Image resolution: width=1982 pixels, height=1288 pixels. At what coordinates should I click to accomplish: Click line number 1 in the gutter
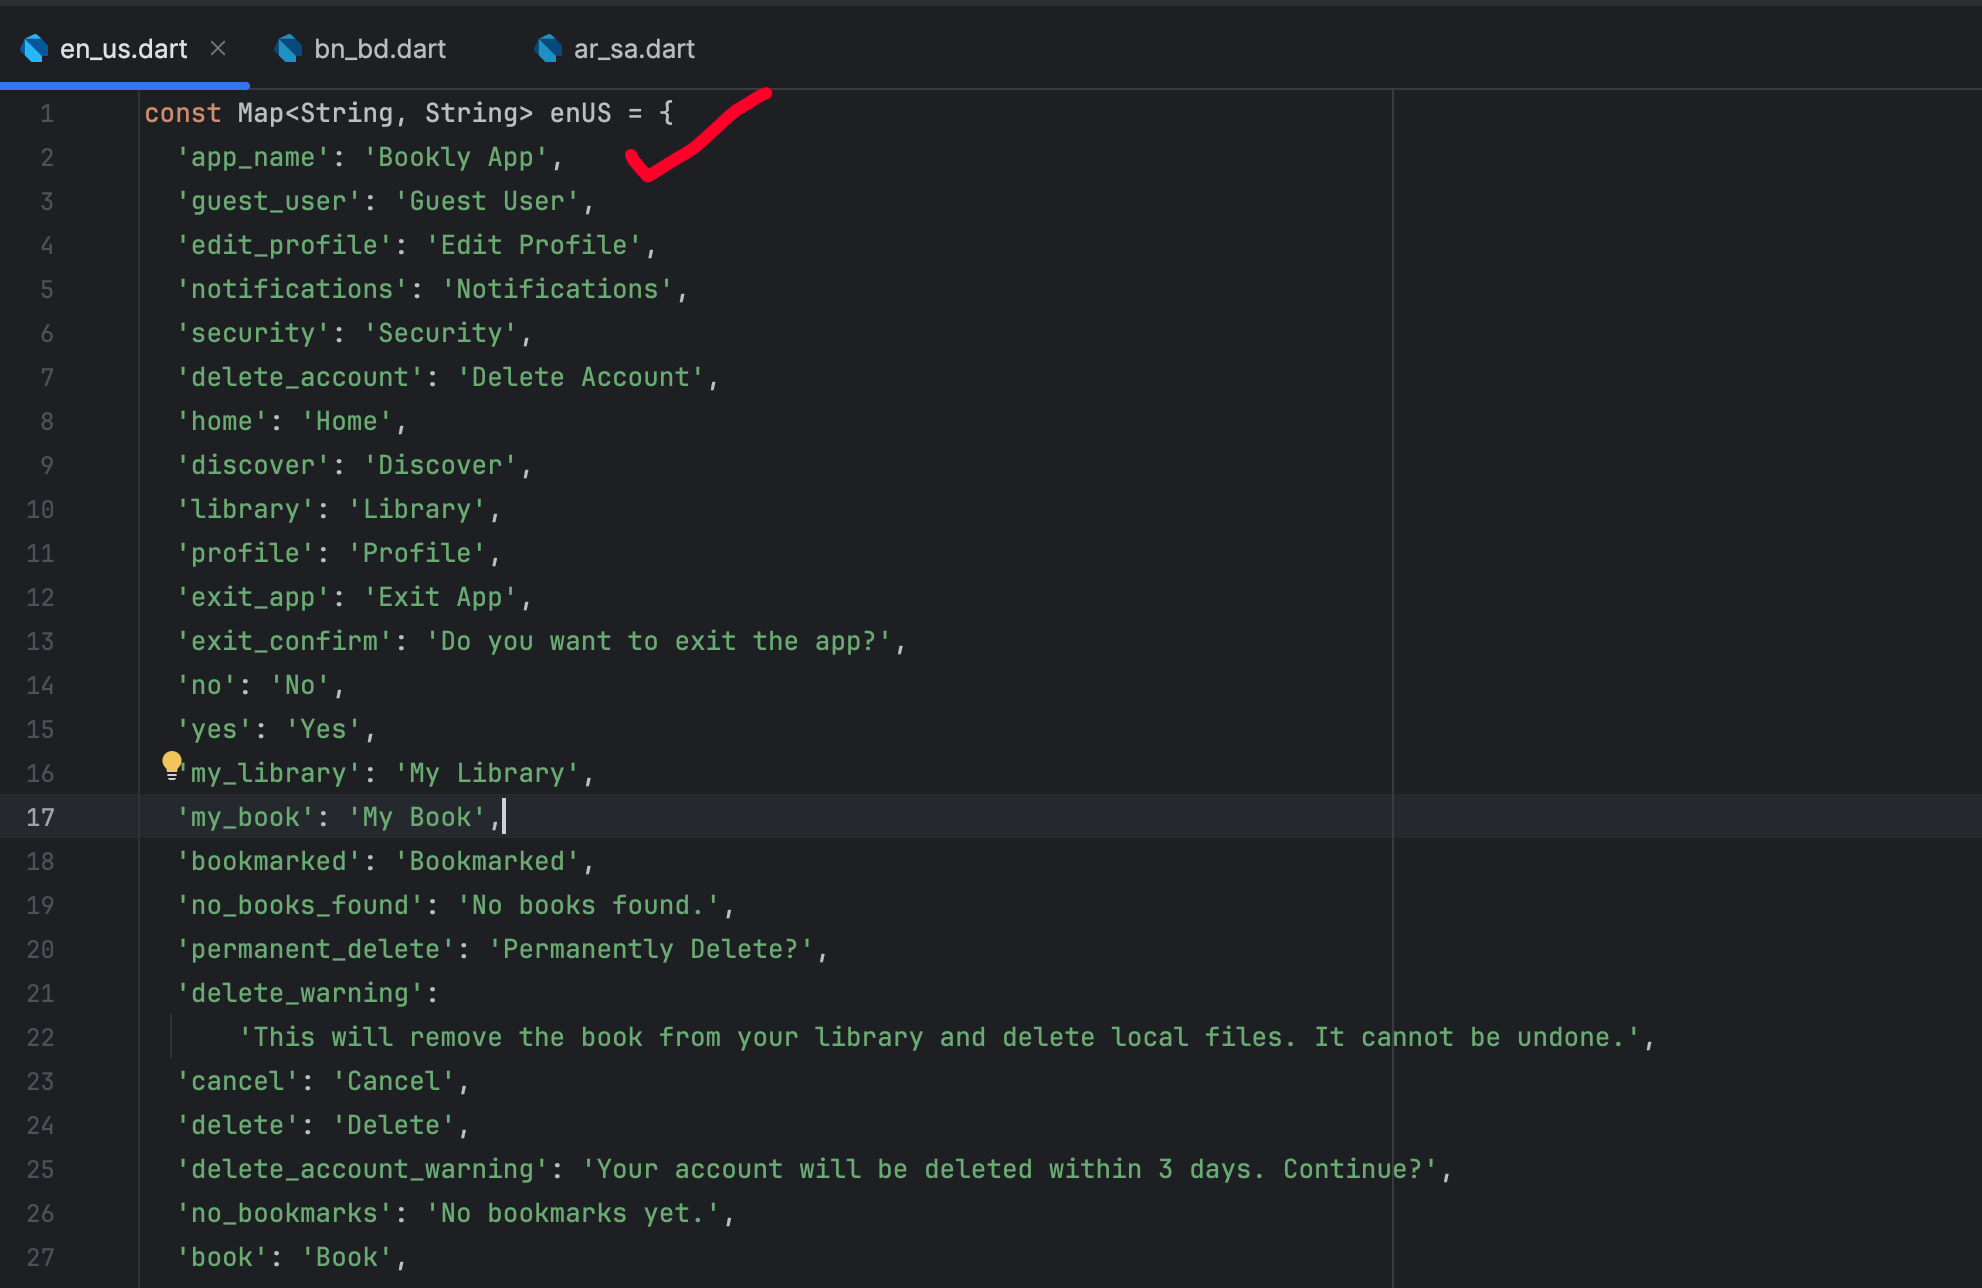coord(46,113)
